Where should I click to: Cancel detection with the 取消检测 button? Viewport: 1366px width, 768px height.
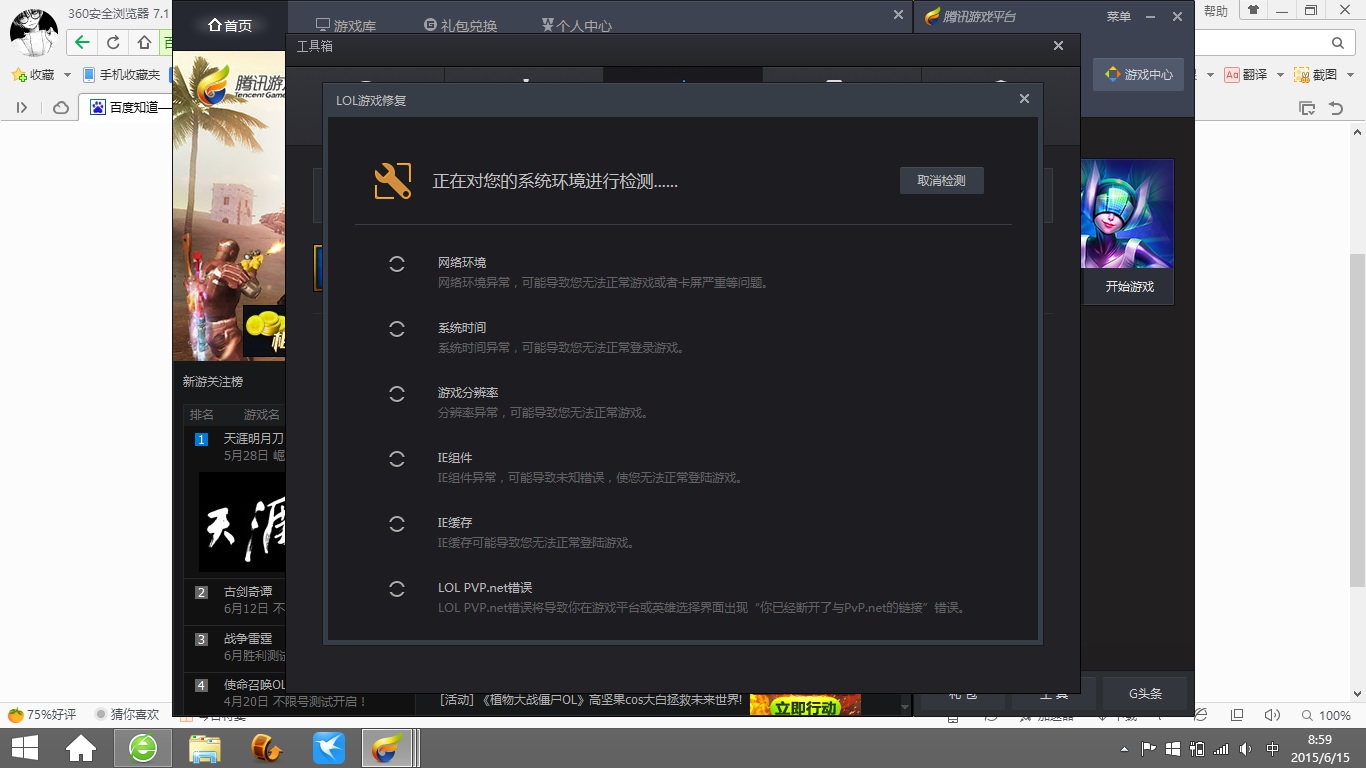941,181
